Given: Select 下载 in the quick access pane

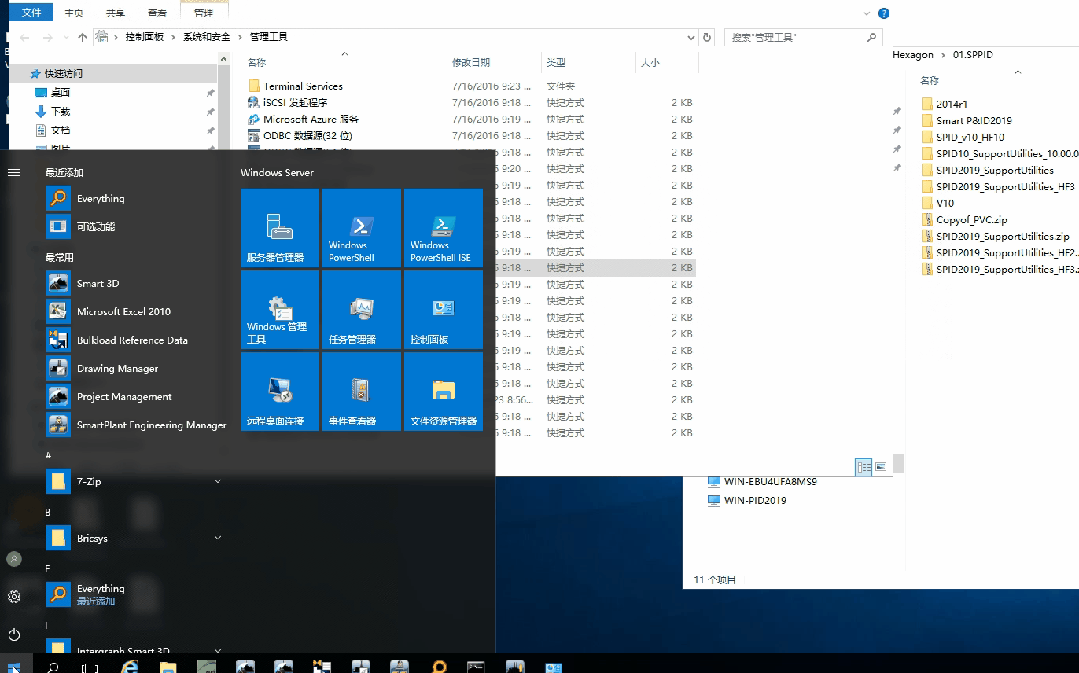Looking at the screenshot, I should (60, 111).
